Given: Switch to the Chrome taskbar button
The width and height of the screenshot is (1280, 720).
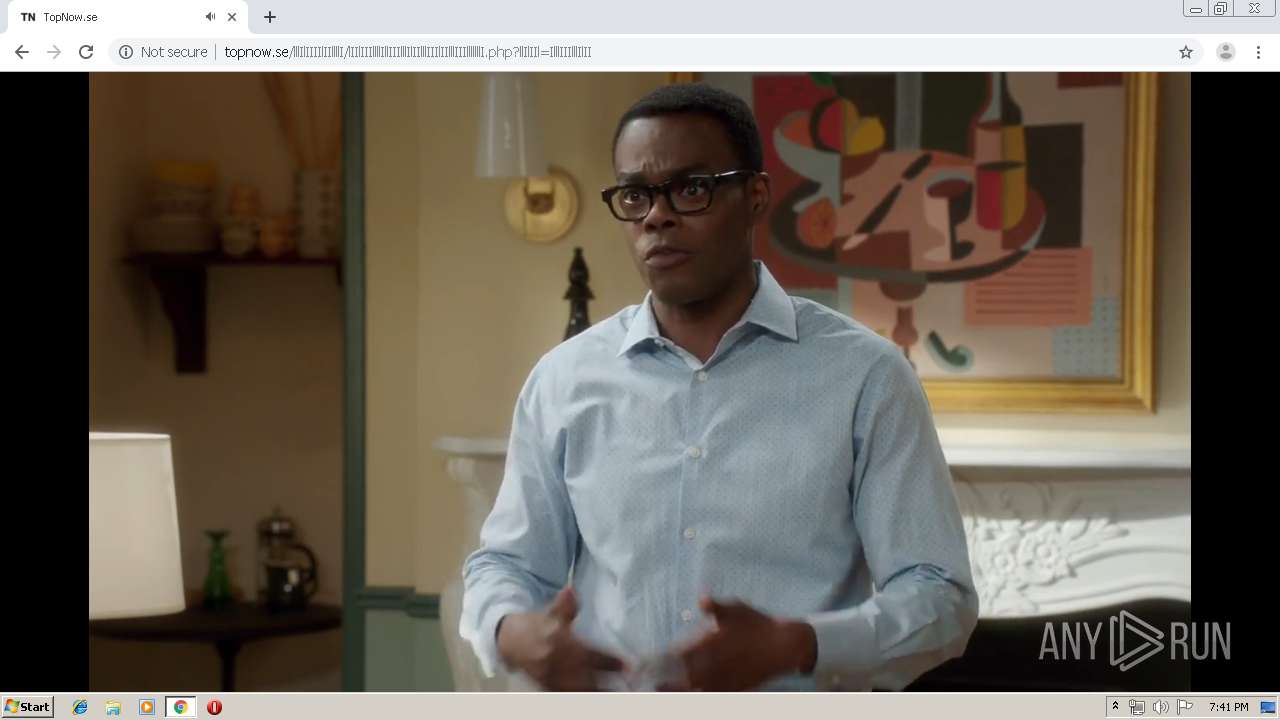Looking at the screenshot, I should coord(180,707).
